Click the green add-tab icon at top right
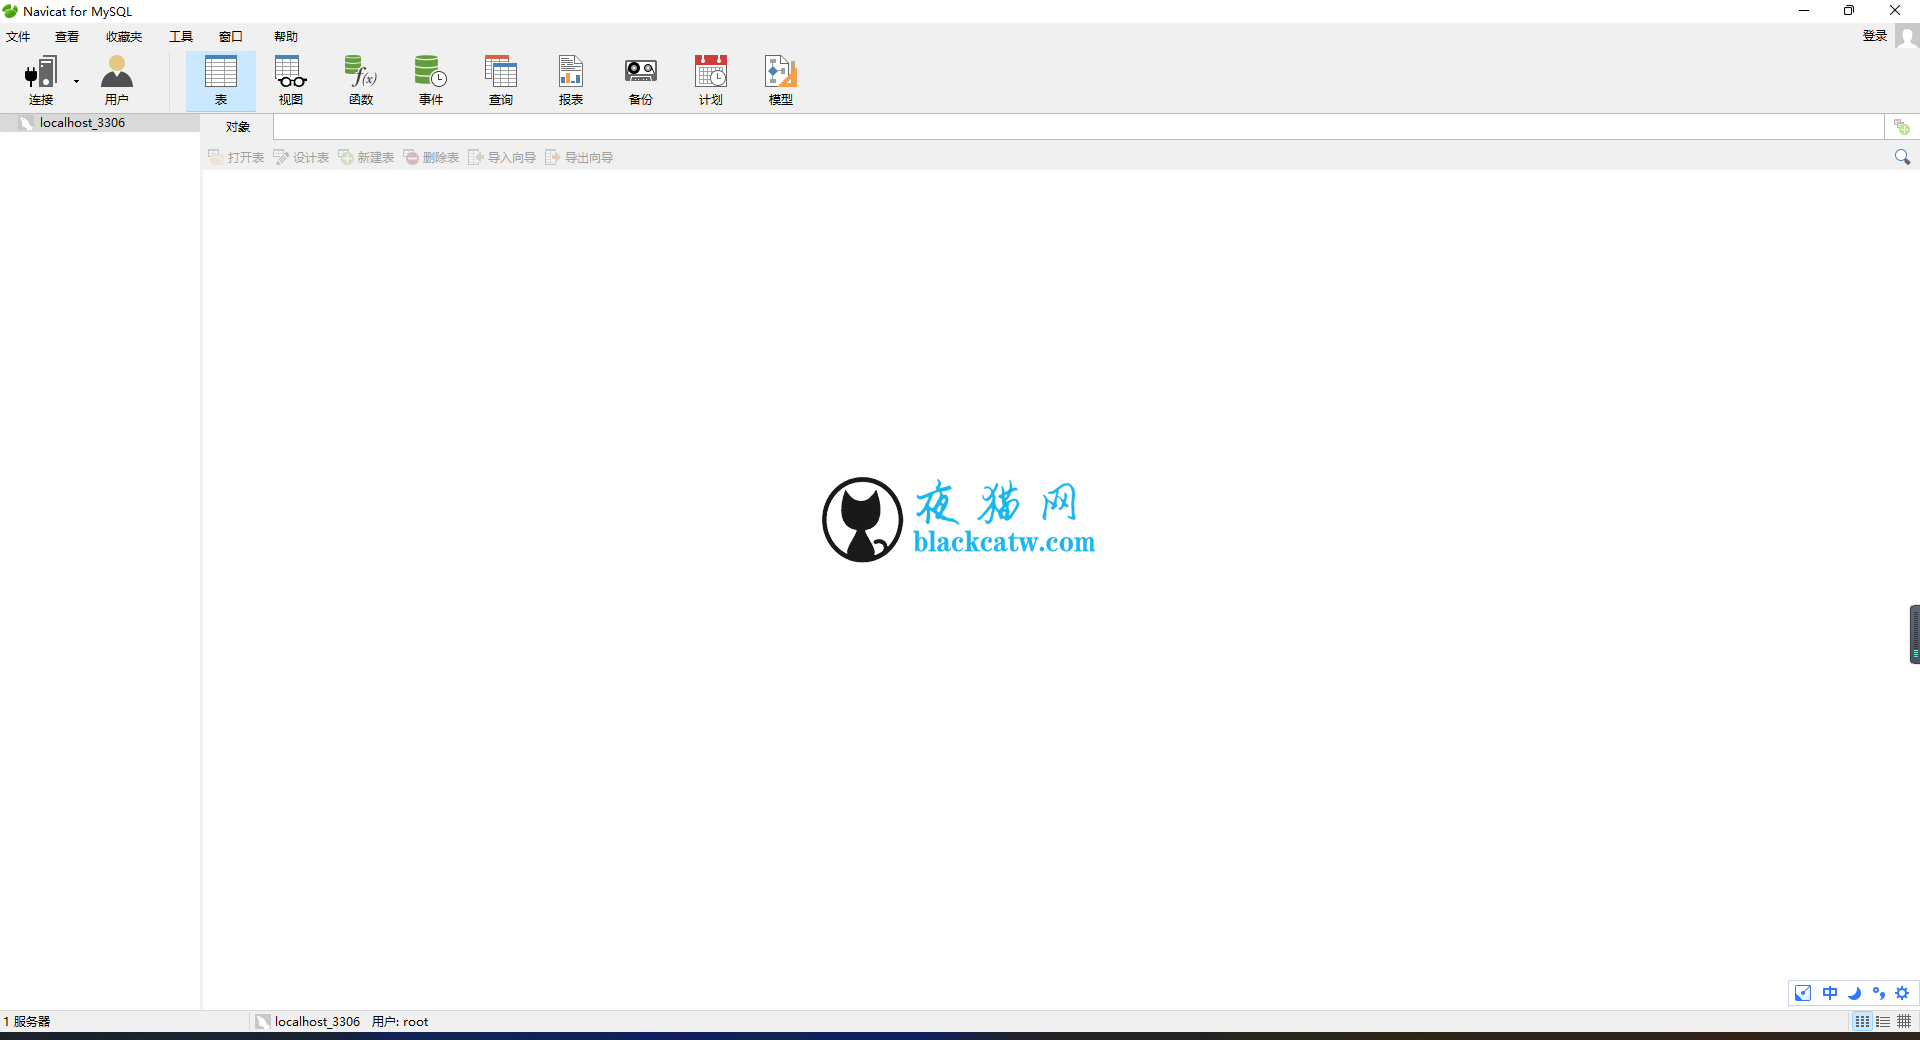1920x1040 pixels. 1902,127
